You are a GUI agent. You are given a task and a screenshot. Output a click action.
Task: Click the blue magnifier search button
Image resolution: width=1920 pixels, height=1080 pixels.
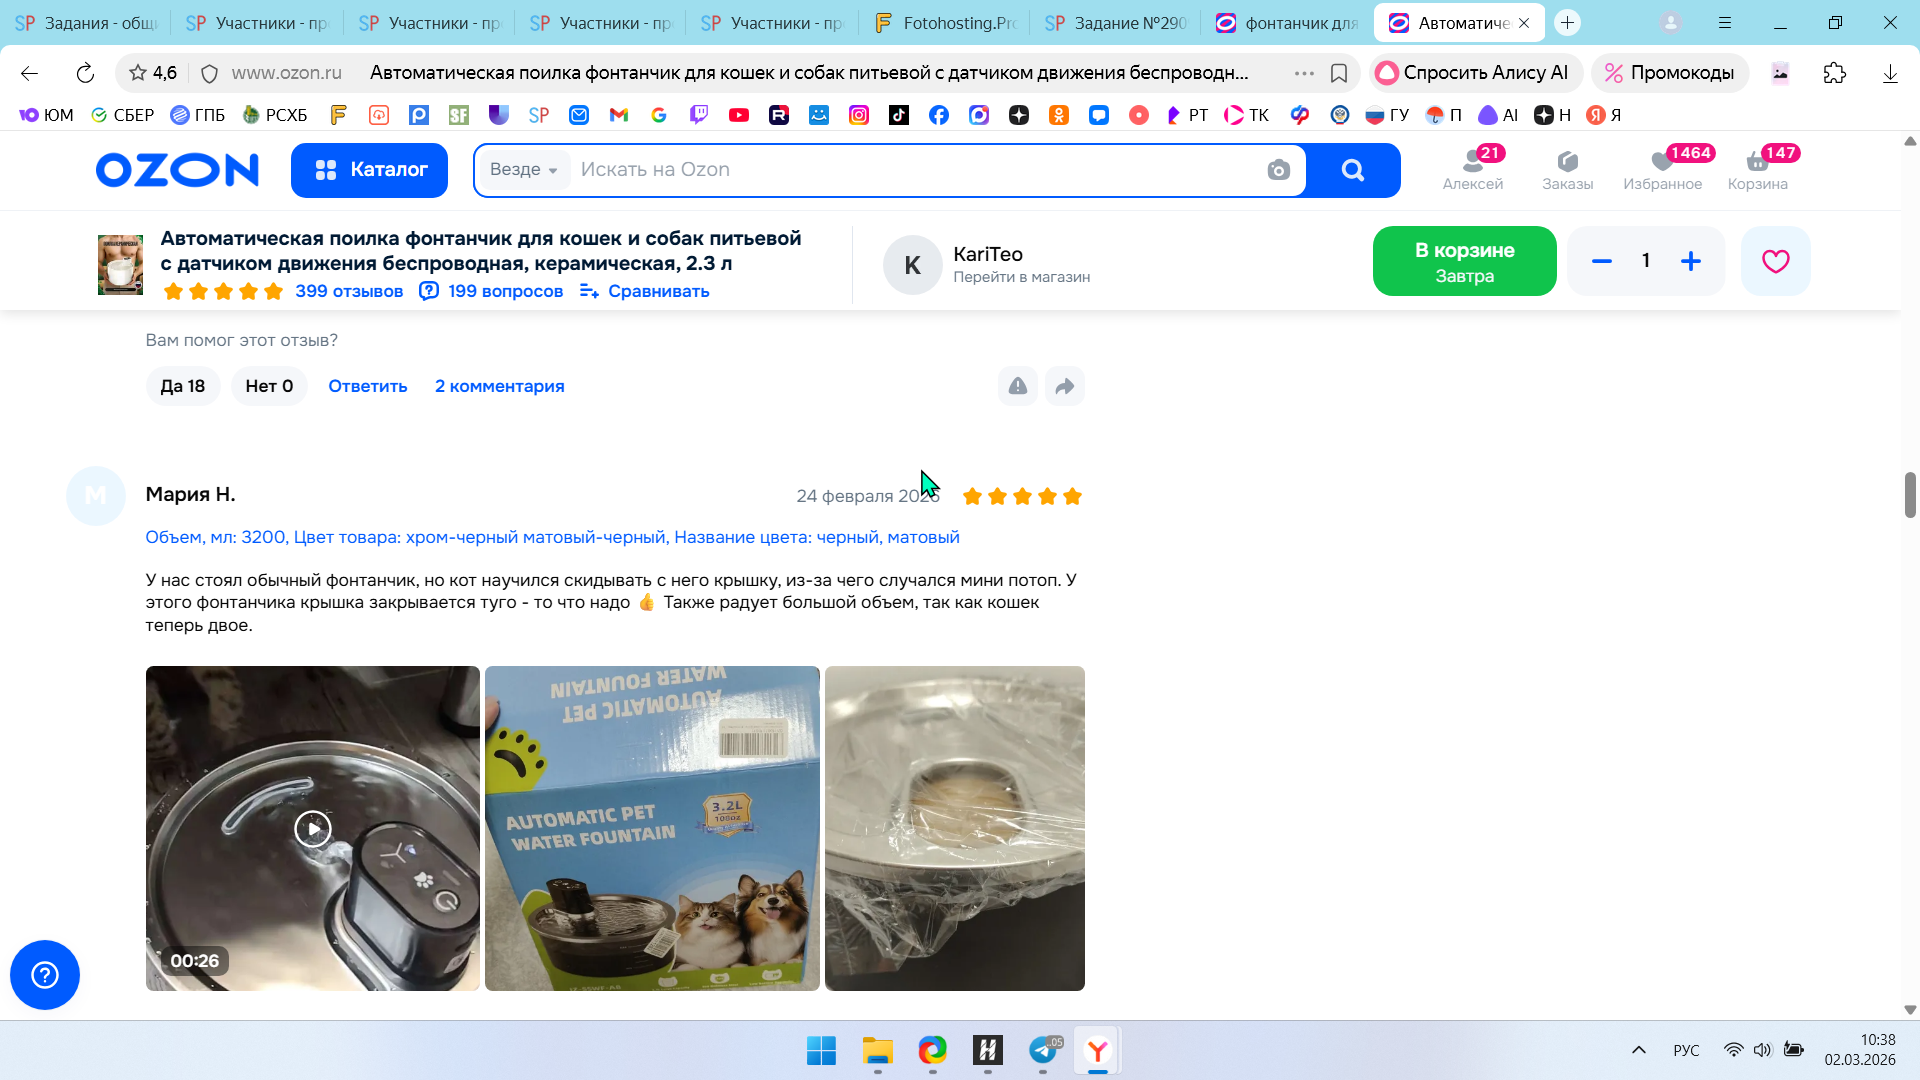1352,170
